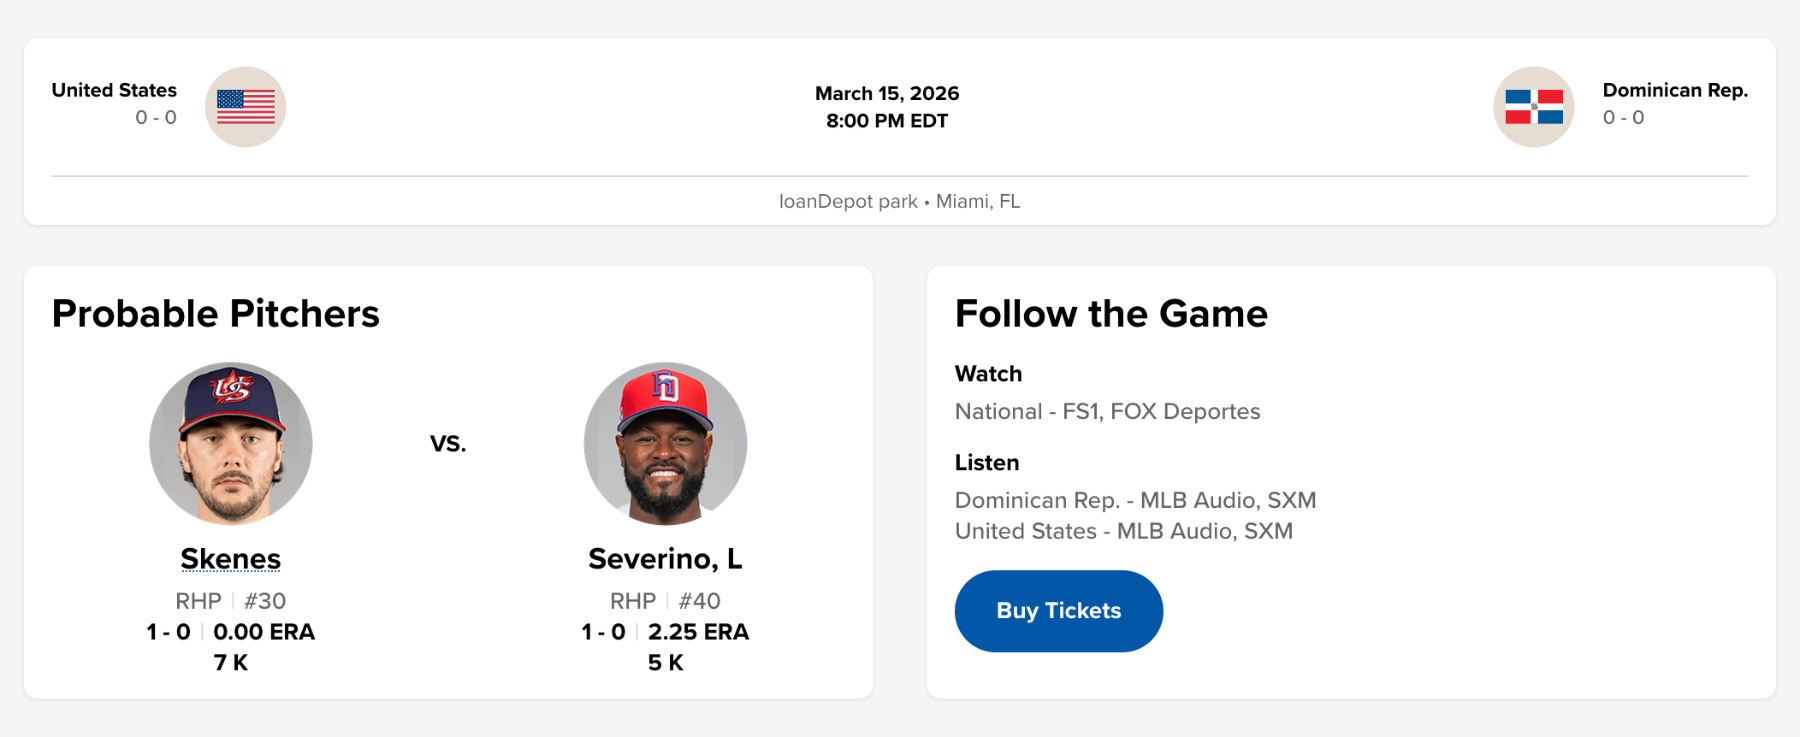Click Severino 2.25 ERA stat
1800x737 pixels.
point(698,632)
